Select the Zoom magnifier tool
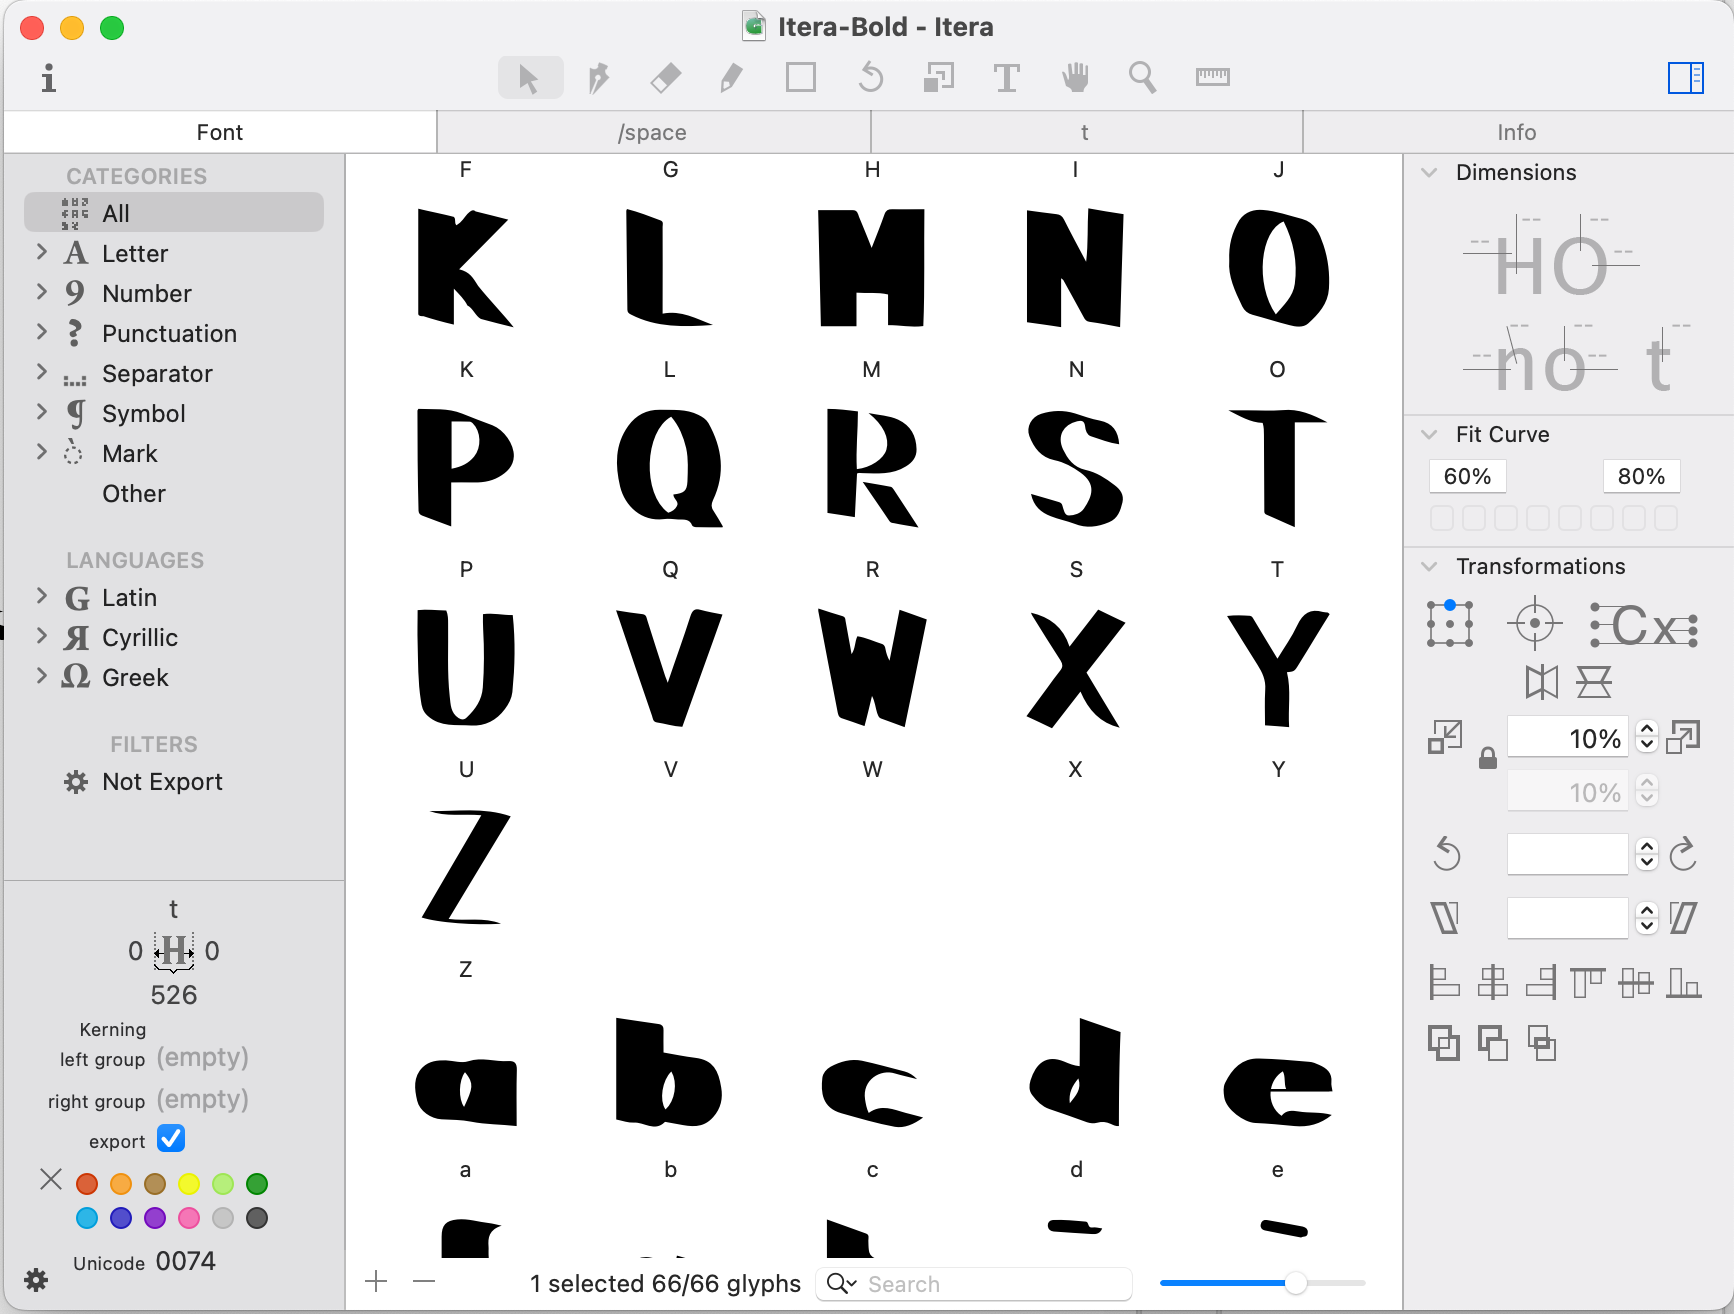The width and height of the screenshot is (1734, 1314). [x=1142, y=78]
